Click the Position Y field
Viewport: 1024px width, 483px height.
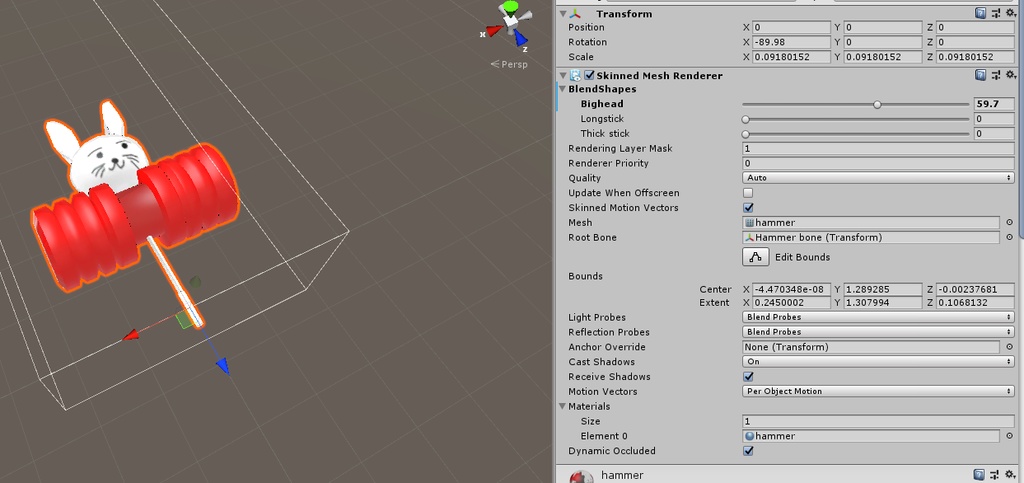[x=882, y=27]
